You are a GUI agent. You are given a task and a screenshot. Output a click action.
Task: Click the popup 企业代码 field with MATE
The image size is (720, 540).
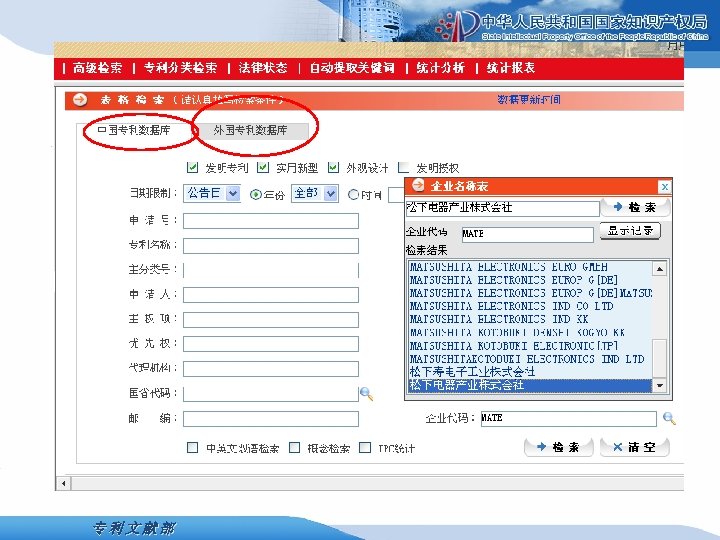point(528,234)
